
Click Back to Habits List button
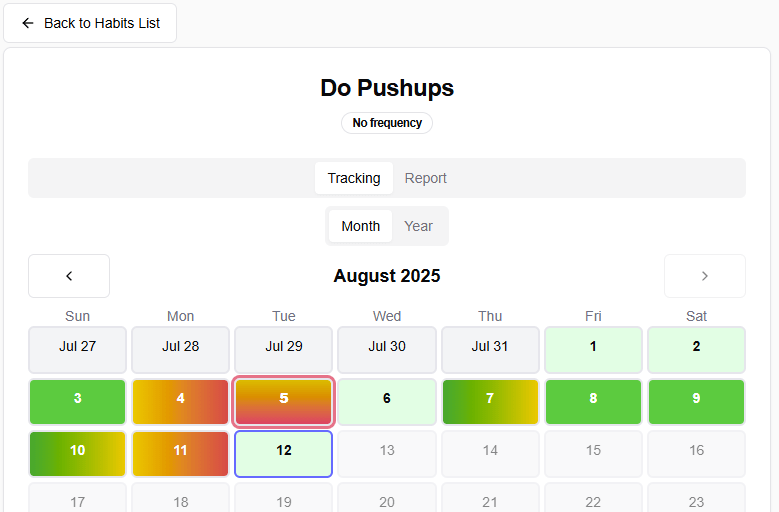click(90, 23)
